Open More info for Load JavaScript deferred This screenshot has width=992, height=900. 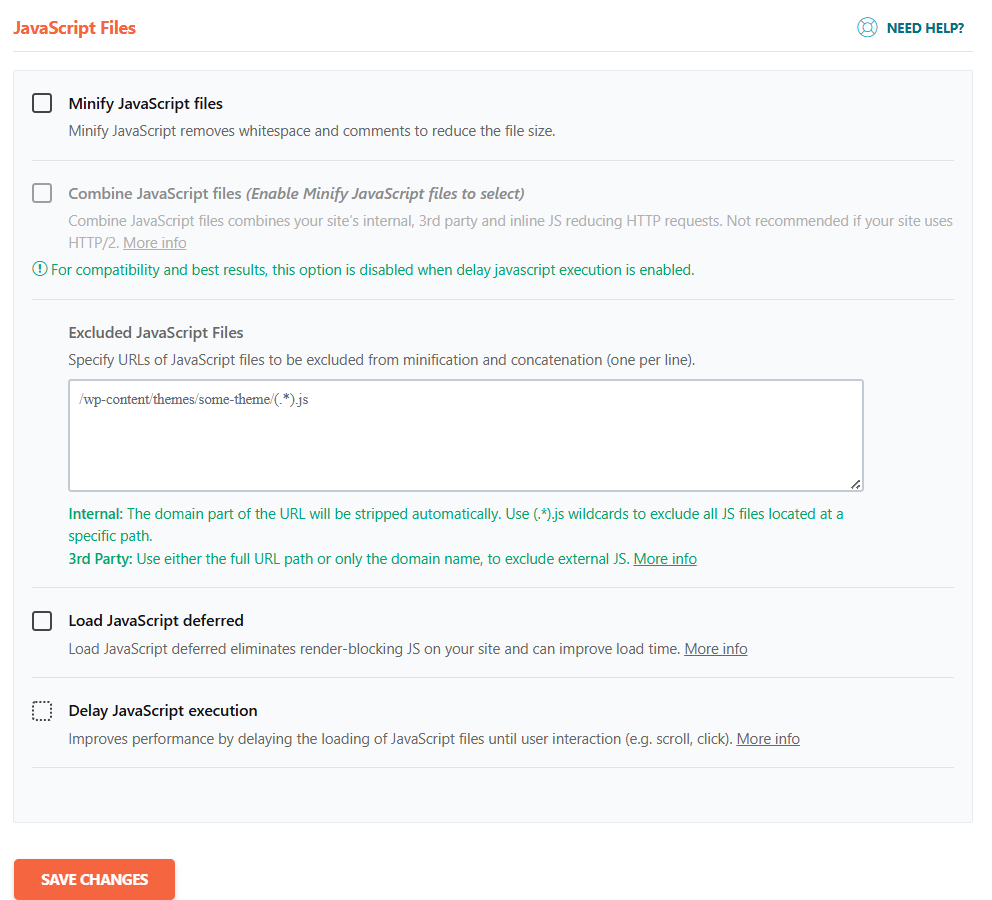[x=715, y=649]
